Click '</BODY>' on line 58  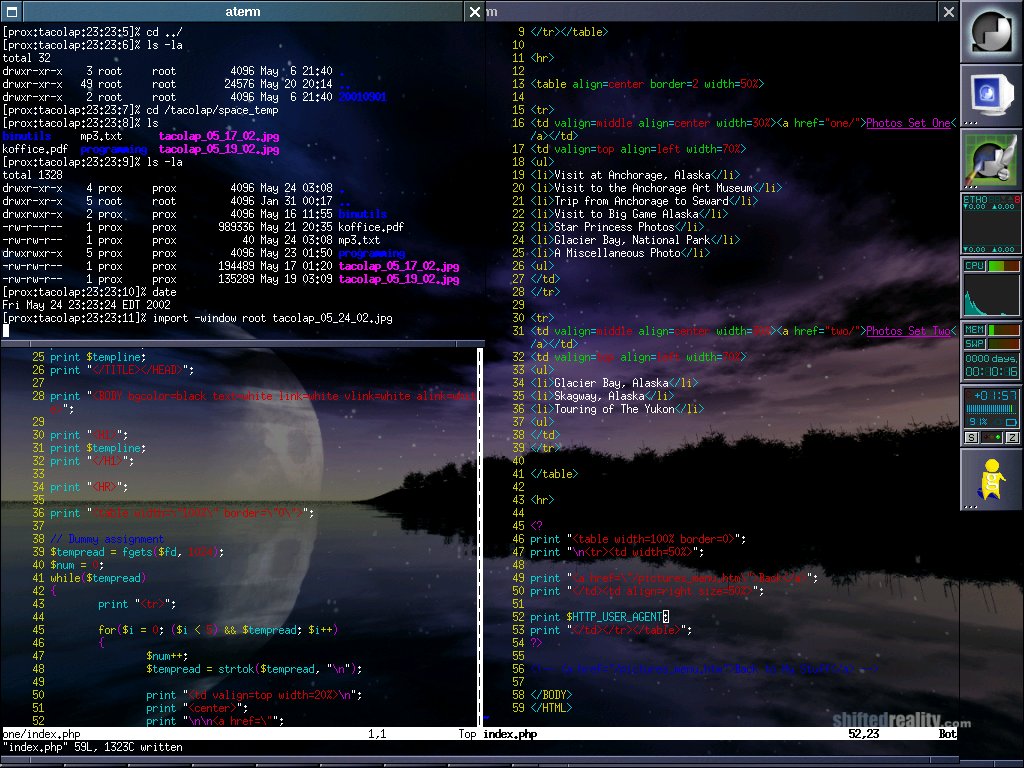(551, 695)
